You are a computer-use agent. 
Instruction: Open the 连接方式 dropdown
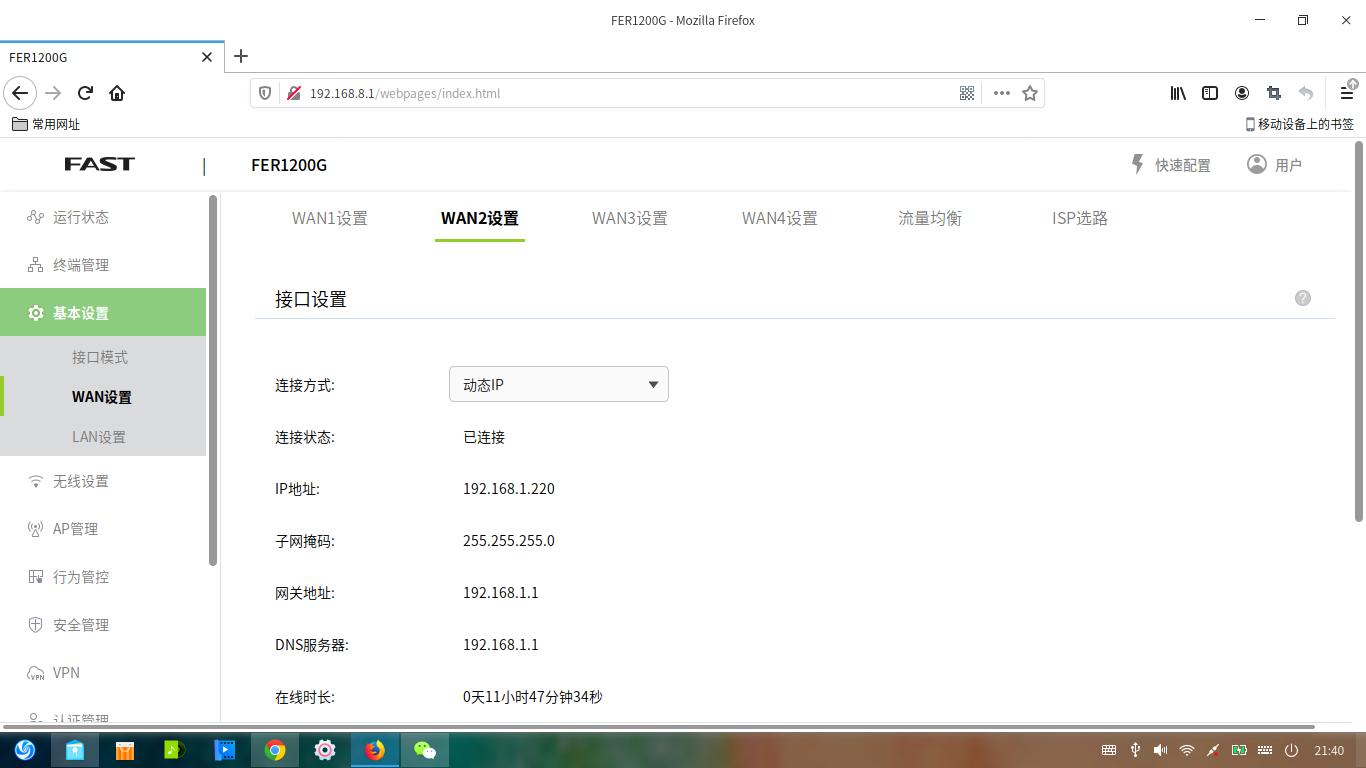(558, 384)
